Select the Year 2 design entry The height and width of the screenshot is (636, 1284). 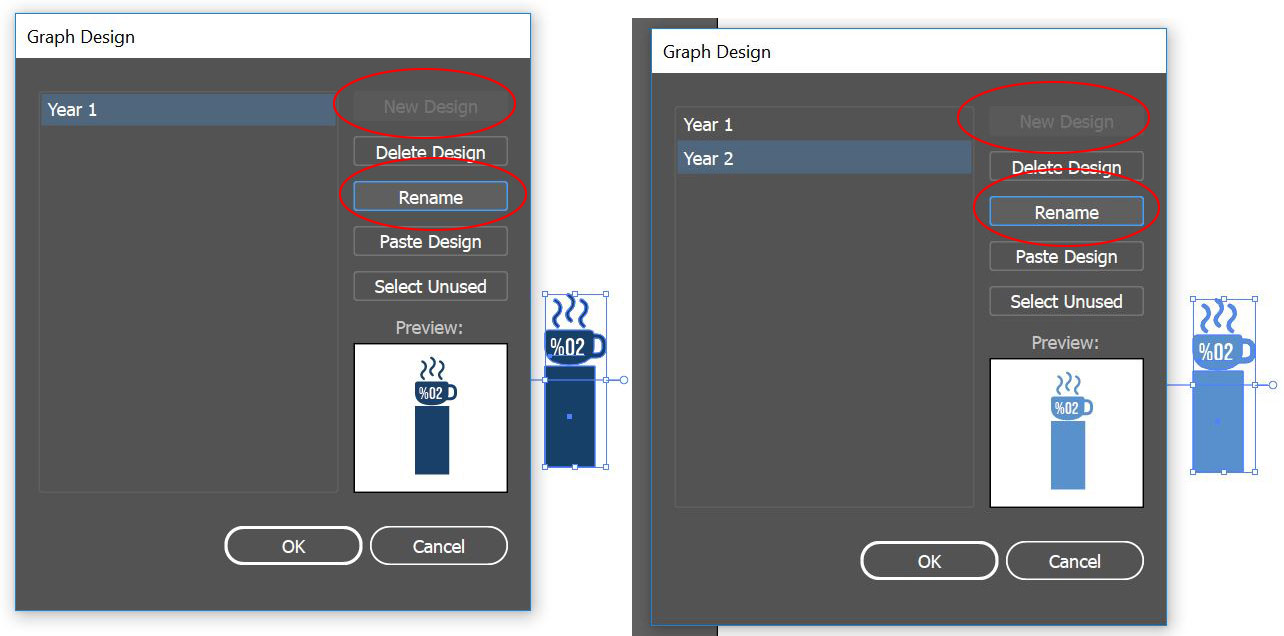[x=823, y=158]
